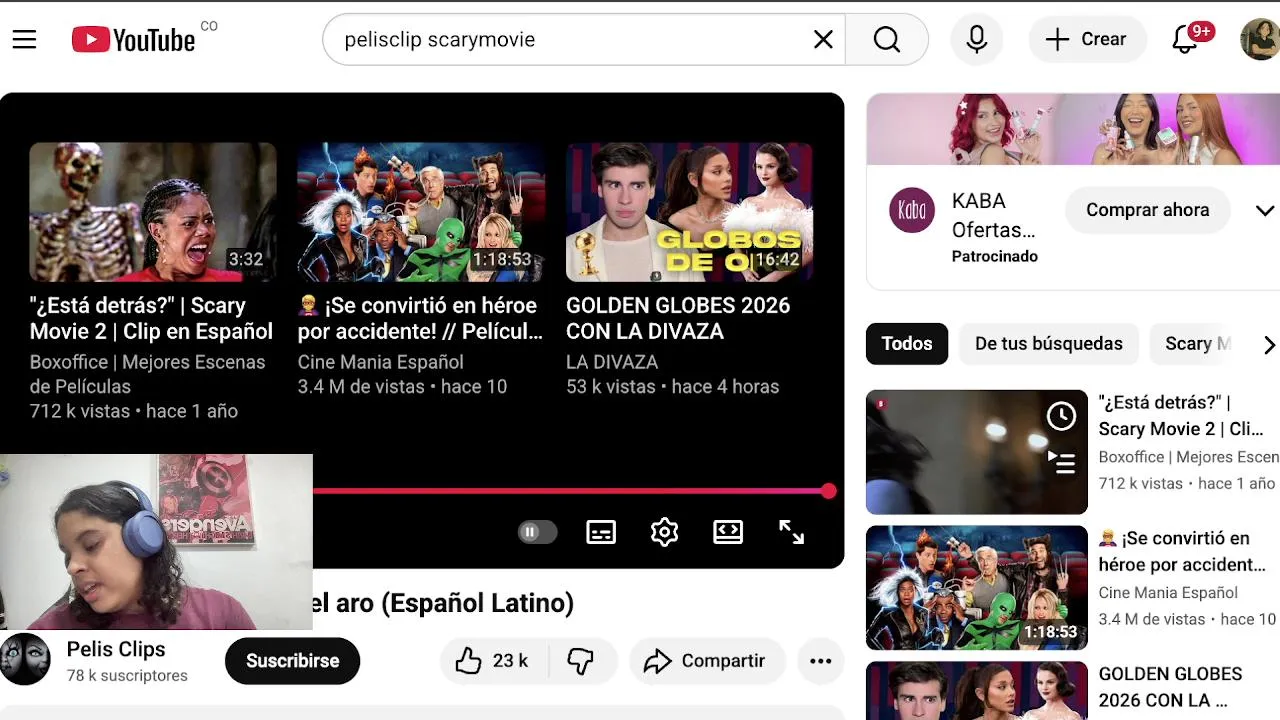The height and width of the screenshot is (720, 1280).
Task: Enter fullscreen mode
Action: pos(791,533)
